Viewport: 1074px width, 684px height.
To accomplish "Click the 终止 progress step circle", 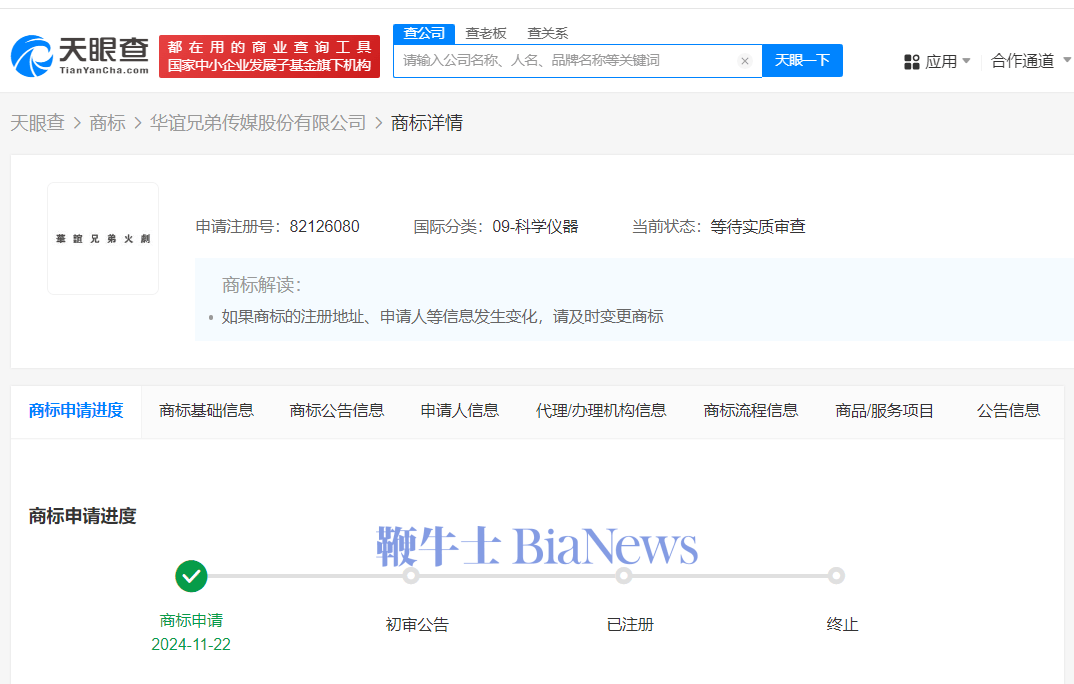I will pos(836,576).
